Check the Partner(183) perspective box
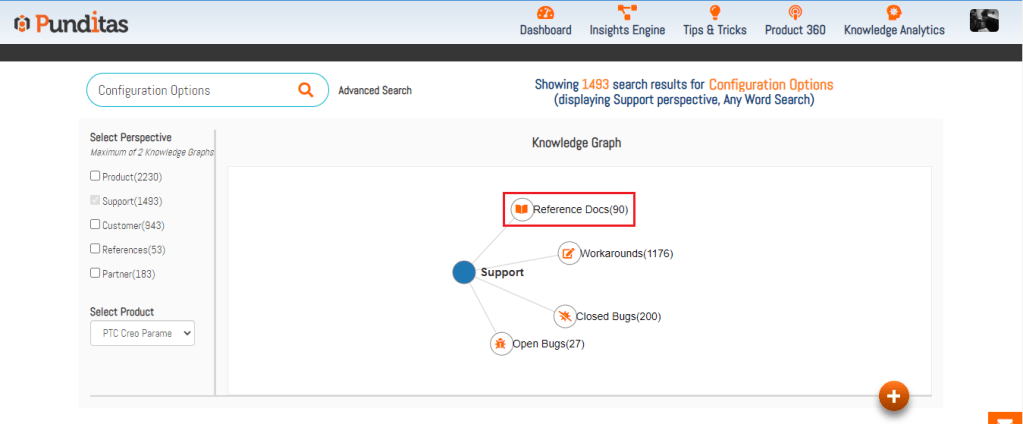This screenshot has width=1023, height=424. click(x=95, y=273)
